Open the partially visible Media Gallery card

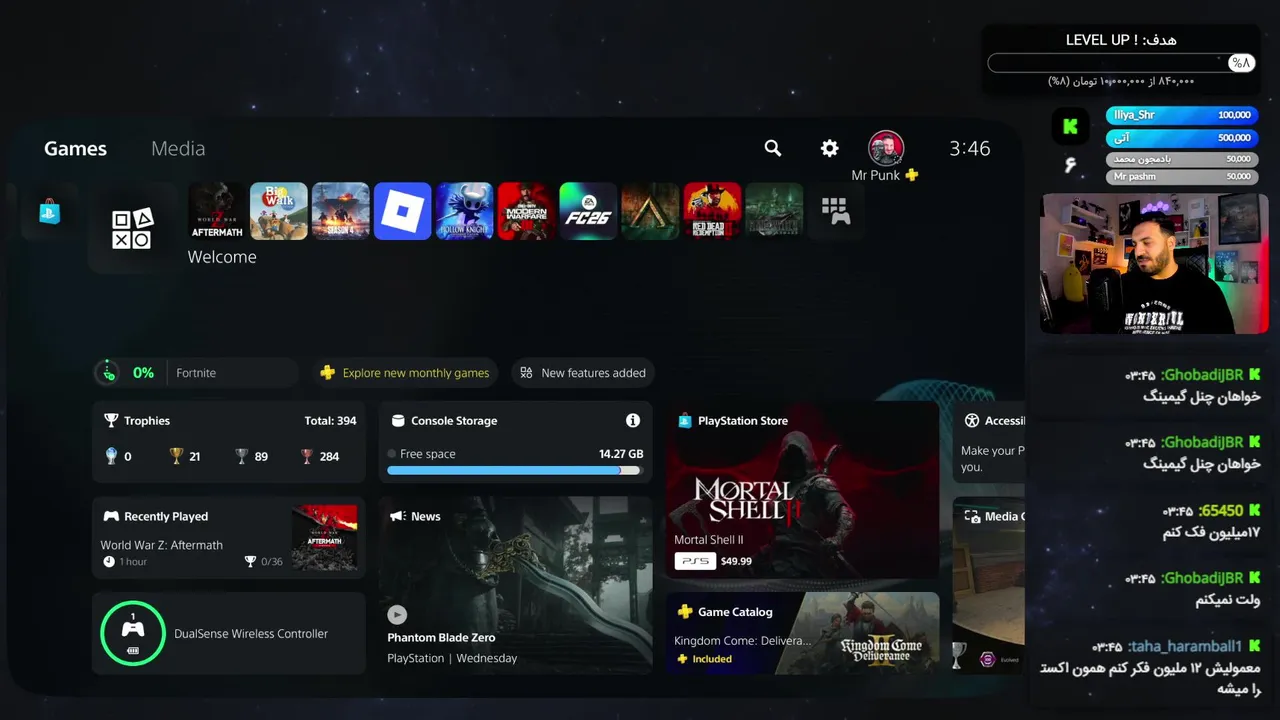click(990, 585)
